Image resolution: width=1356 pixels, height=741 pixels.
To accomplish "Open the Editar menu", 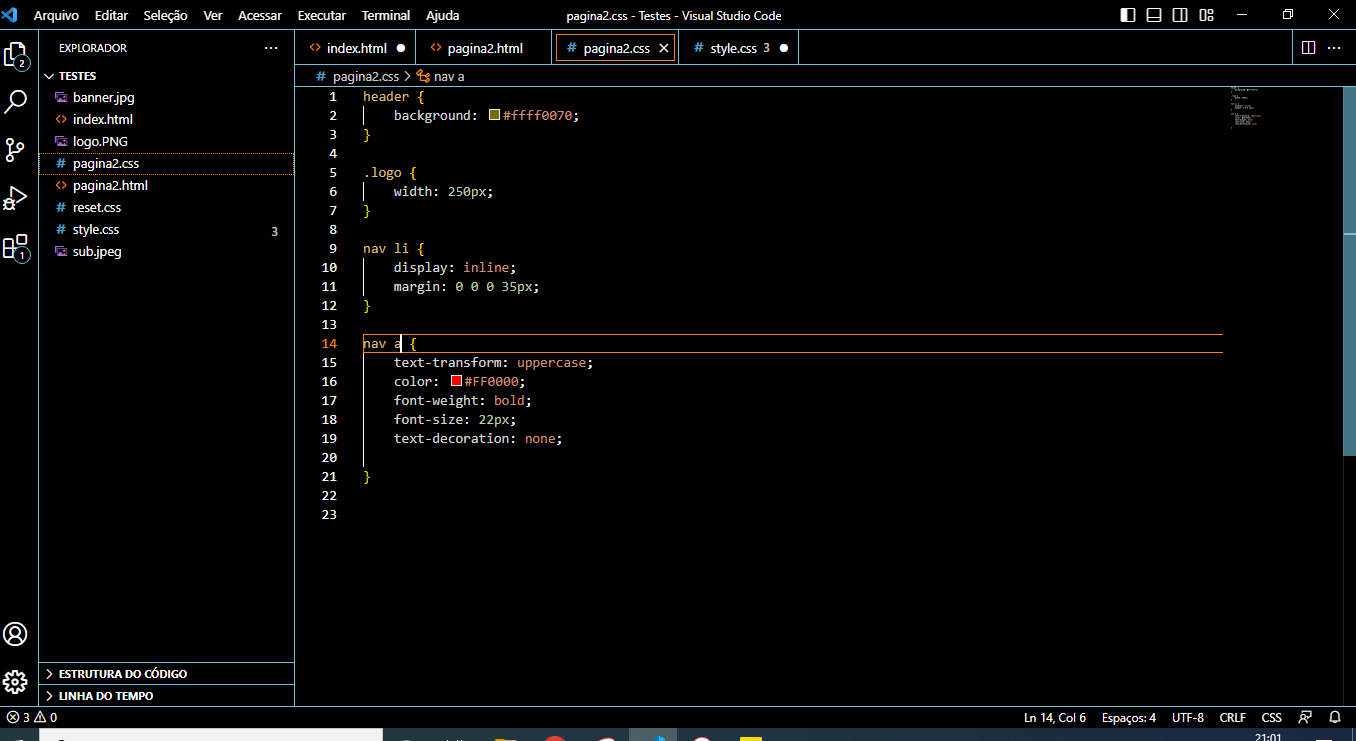I will tap(111, 15).
